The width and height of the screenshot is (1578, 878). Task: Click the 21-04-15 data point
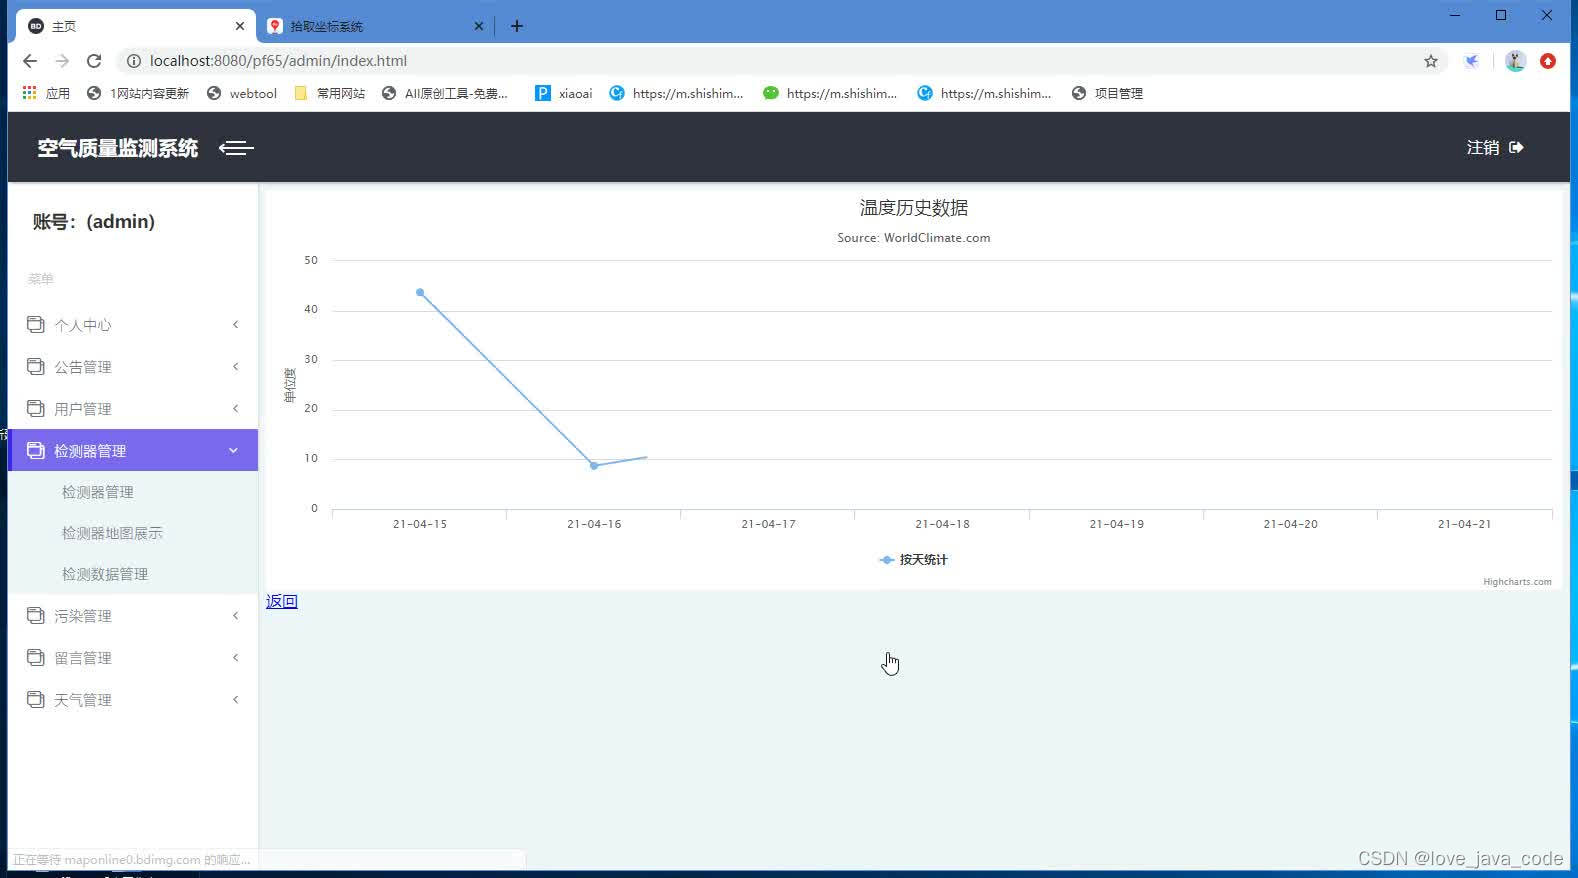420,293
